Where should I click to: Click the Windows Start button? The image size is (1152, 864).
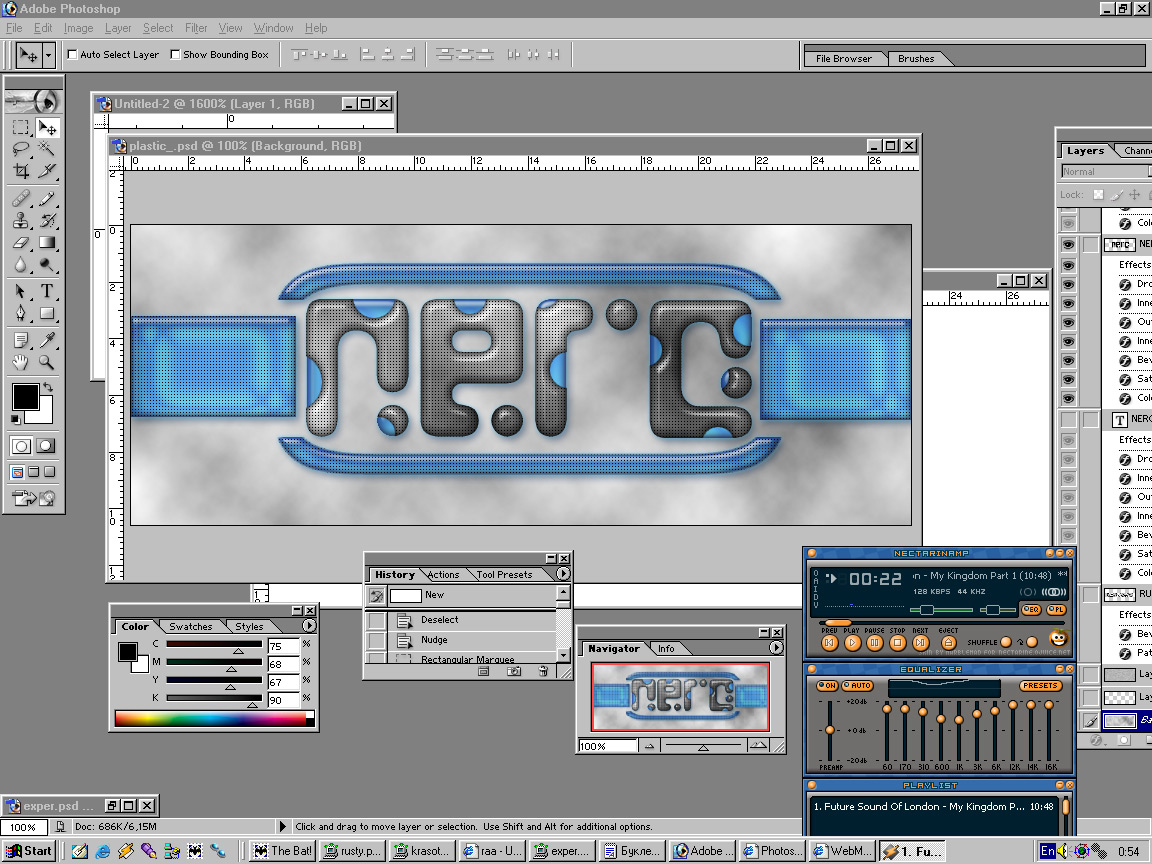tap(29, 851)
